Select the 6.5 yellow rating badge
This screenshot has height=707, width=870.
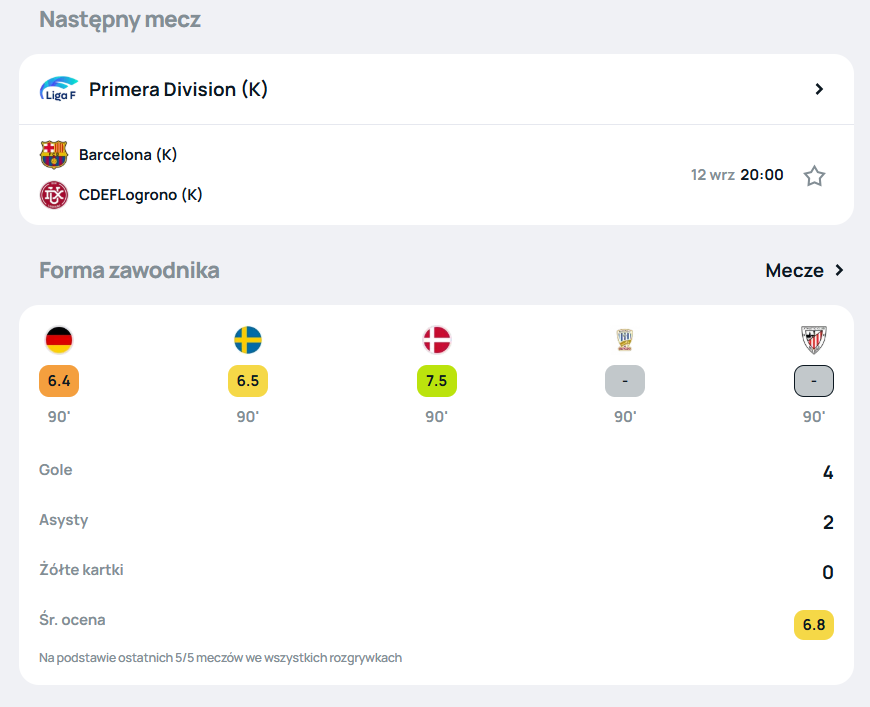pos(248,381)
